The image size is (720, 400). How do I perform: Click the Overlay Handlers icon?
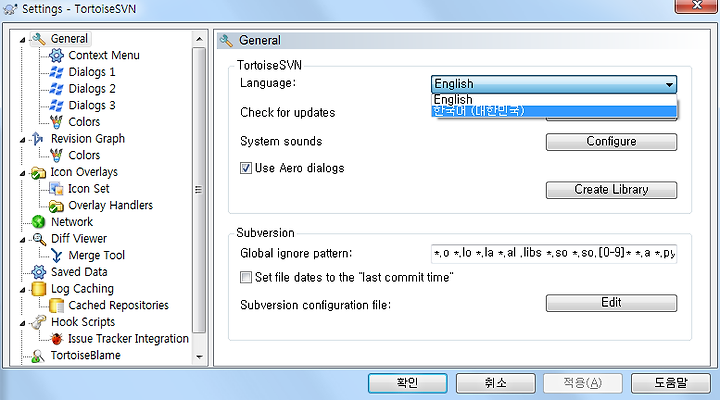click(56, 206)
